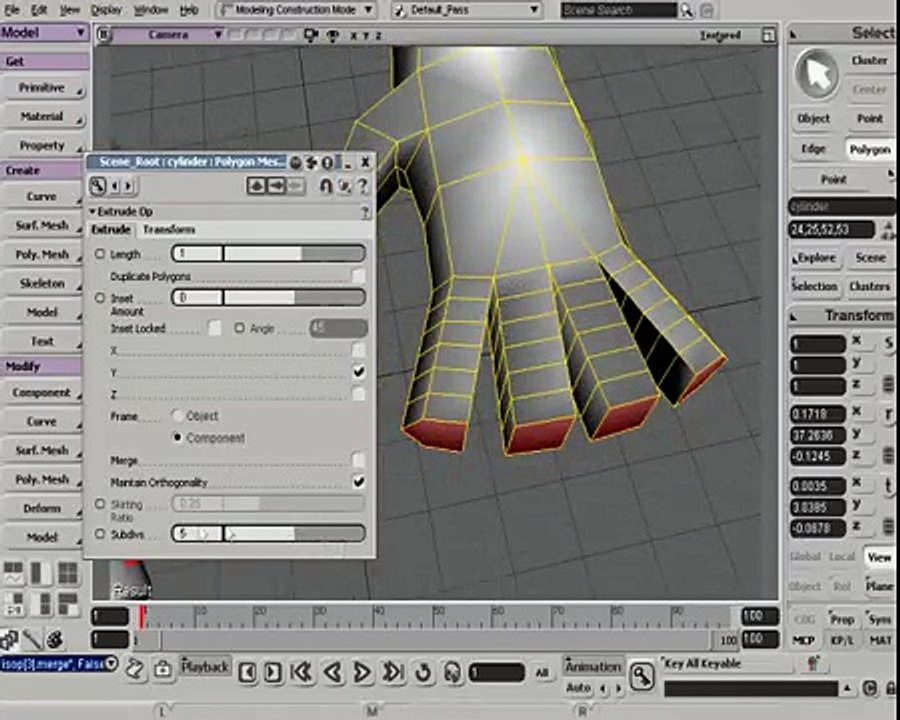The height and width of the screenshot is (720, 900).
Task: Click the current frame number field
Action: click(x=496, y=672)
